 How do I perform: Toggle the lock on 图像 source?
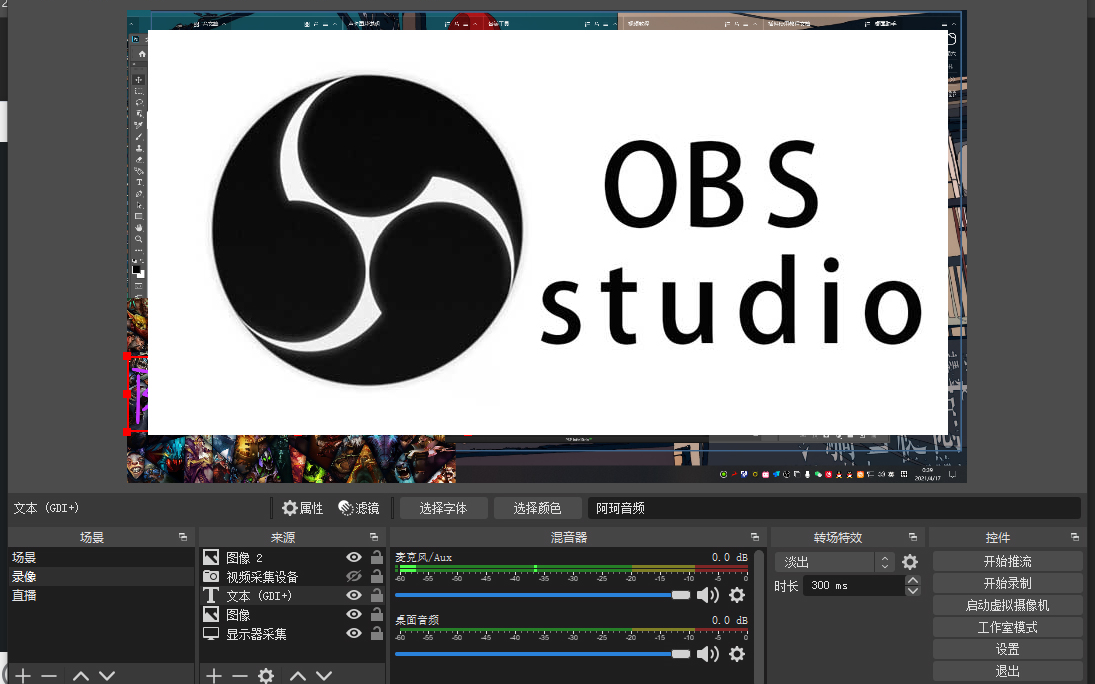pos(376,613)
